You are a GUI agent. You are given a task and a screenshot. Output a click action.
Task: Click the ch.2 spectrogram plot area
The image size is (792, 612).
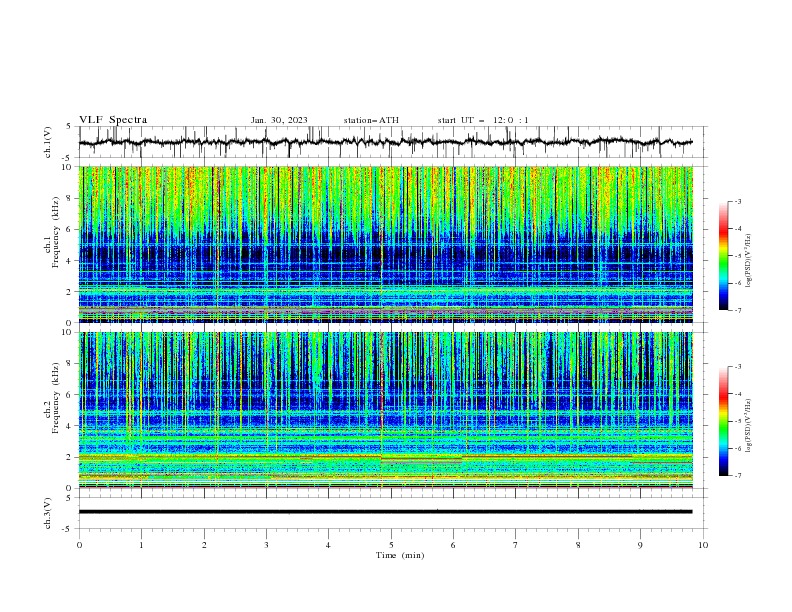tap(386, 410)
